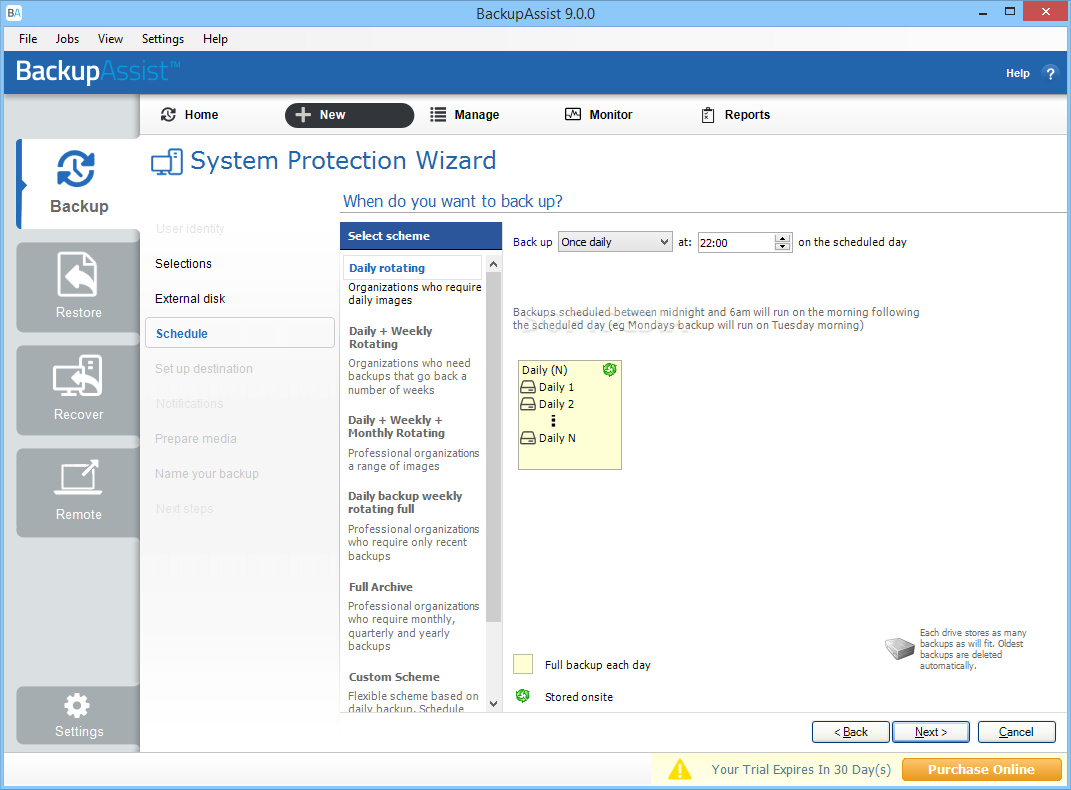Click the System Protection Wizard computer icon
Image resolution: width=1071 pixels, height=790 pixels.
(x=167, y=162)
